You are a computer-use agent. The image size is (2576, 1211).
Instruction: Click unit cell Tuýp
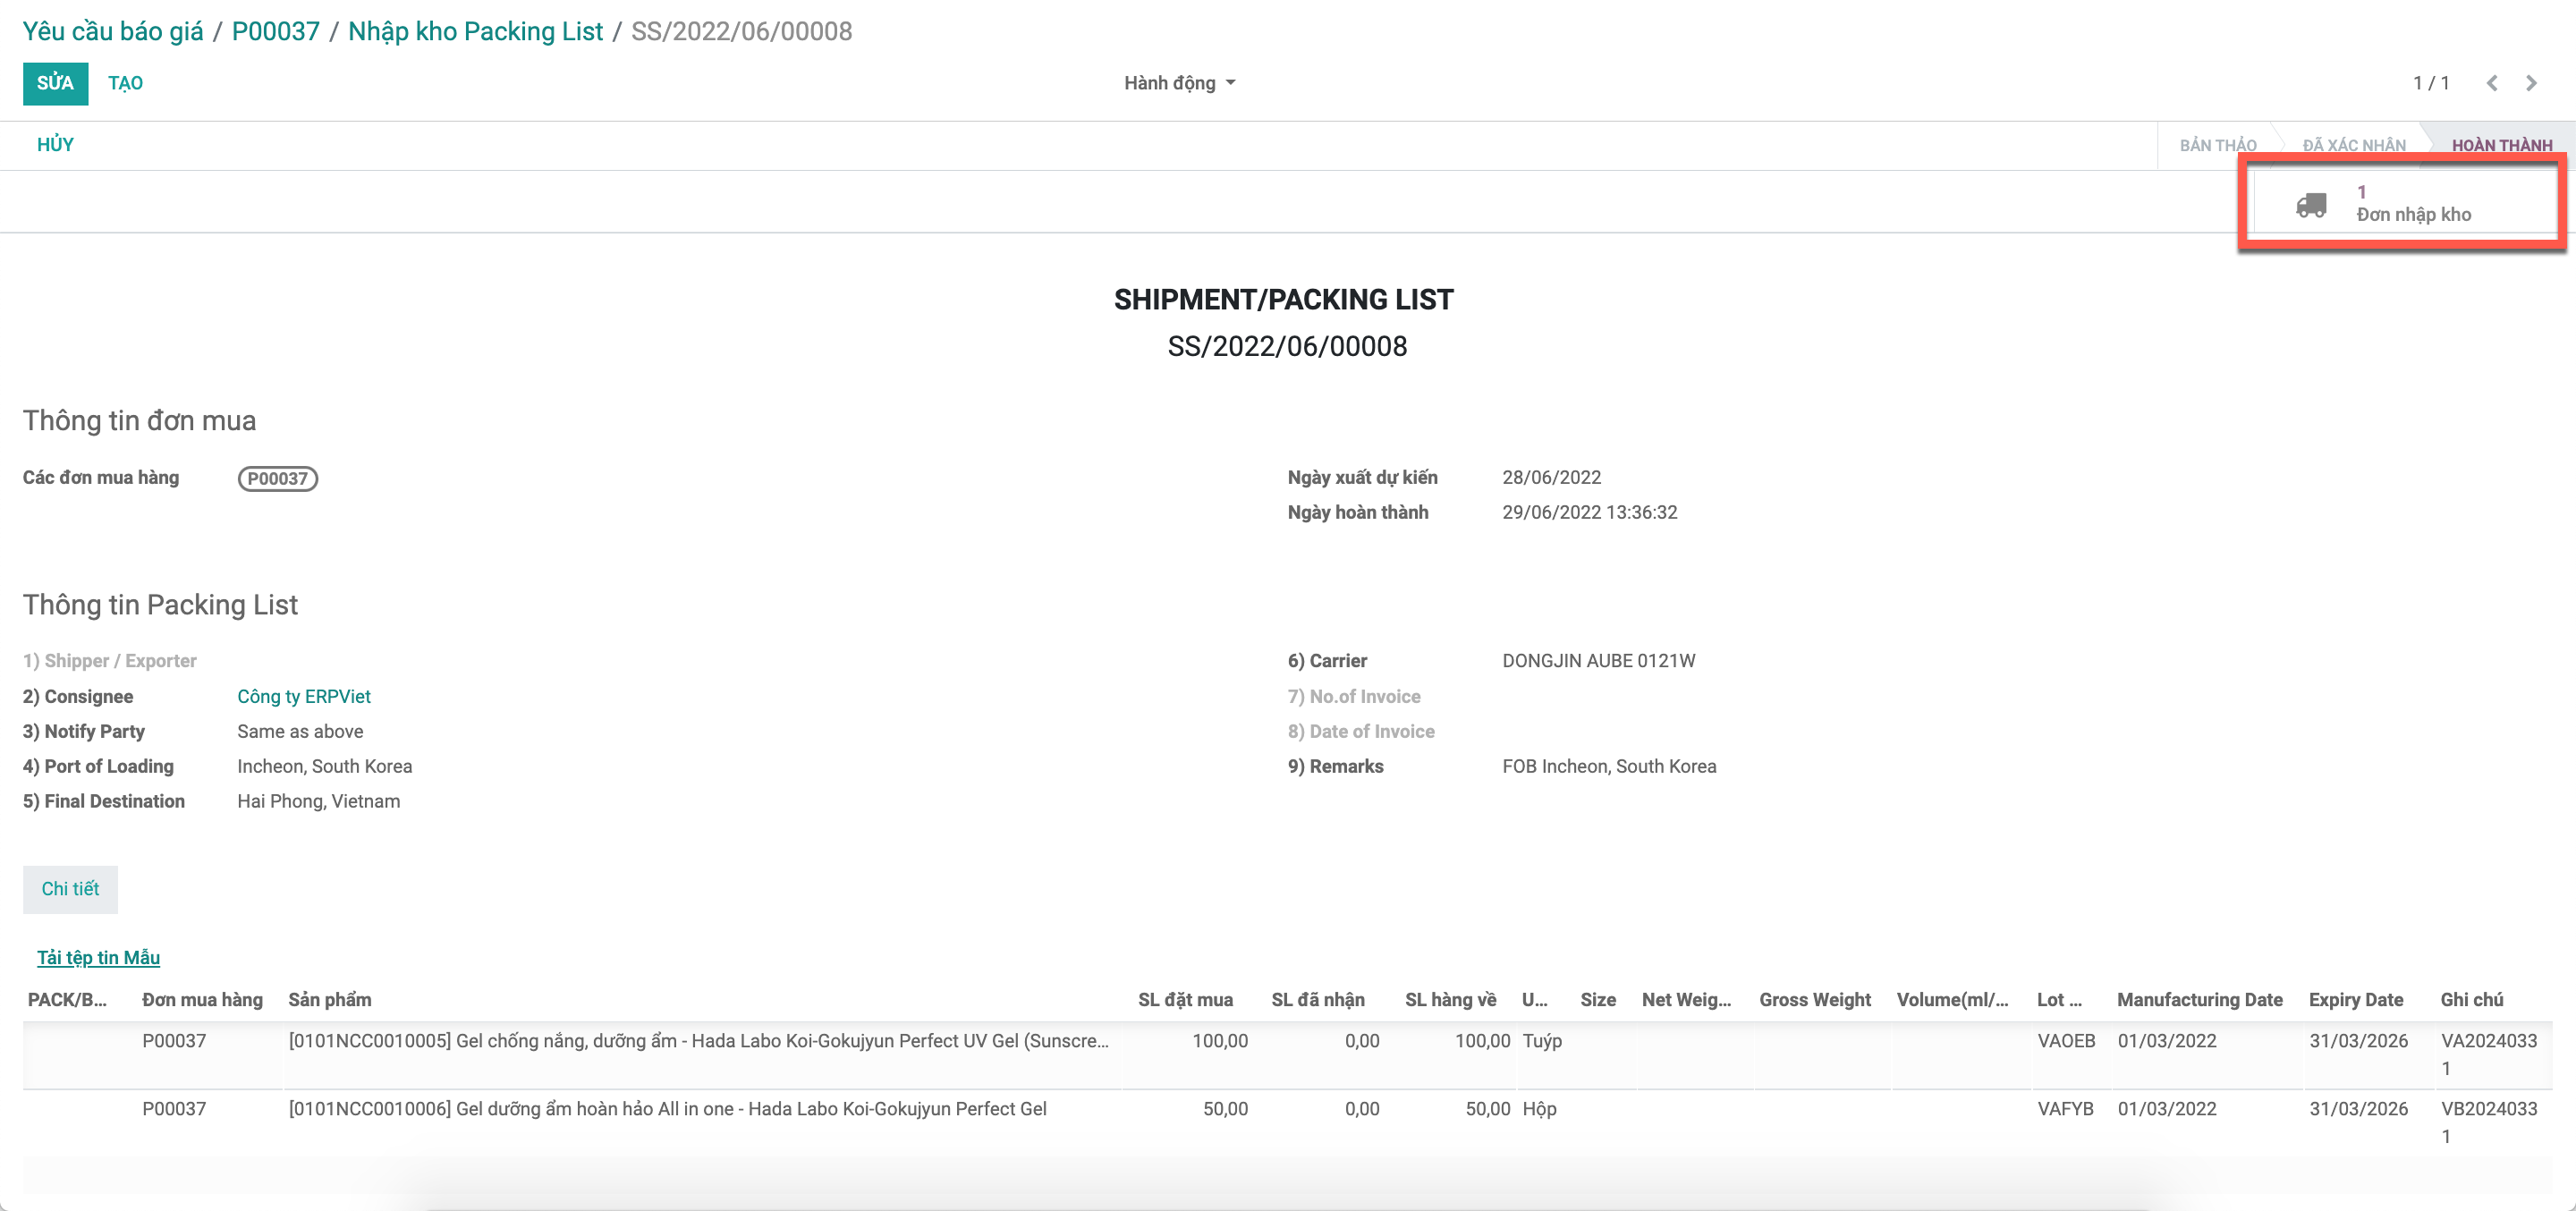coord(1542,1040)
